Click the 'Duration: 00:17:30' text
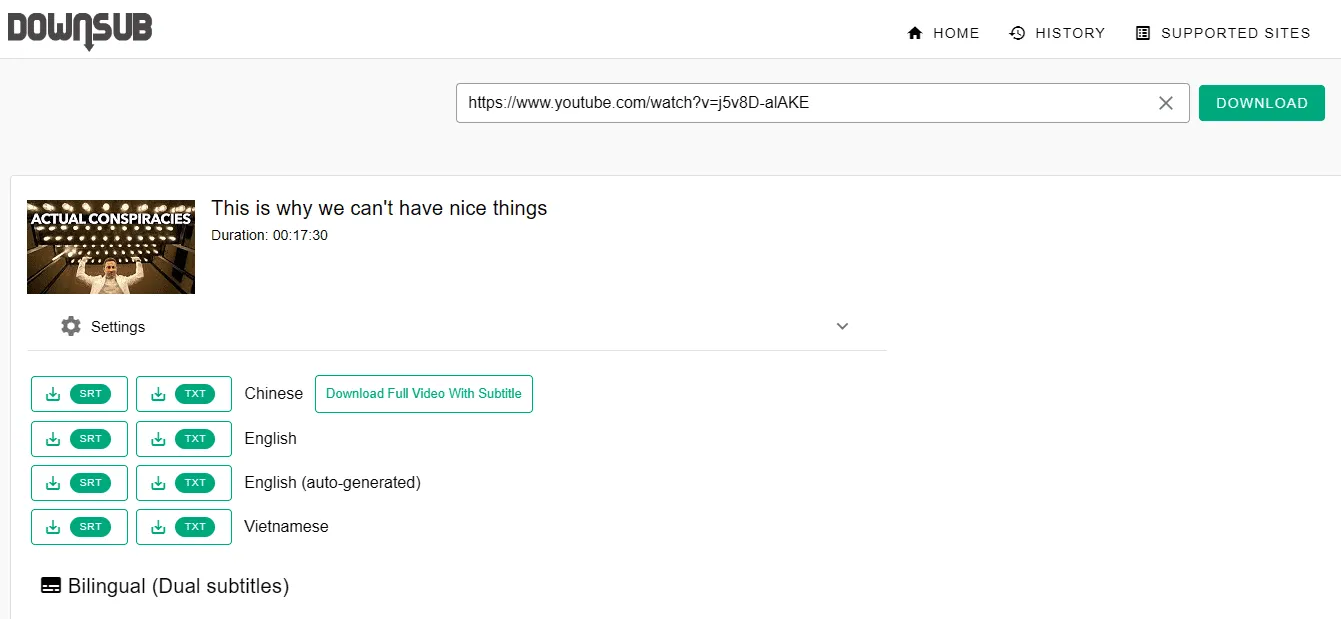 click(269, 236)
